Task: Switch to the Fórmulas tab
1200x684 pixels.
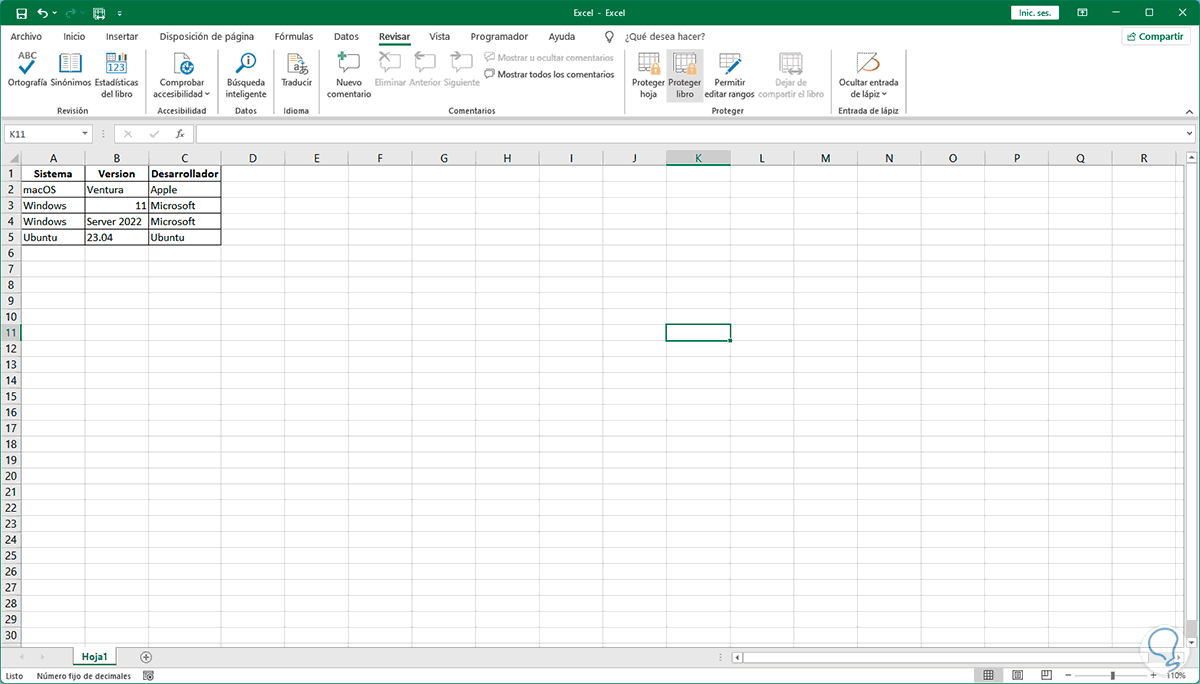Action: pos(294,36)
